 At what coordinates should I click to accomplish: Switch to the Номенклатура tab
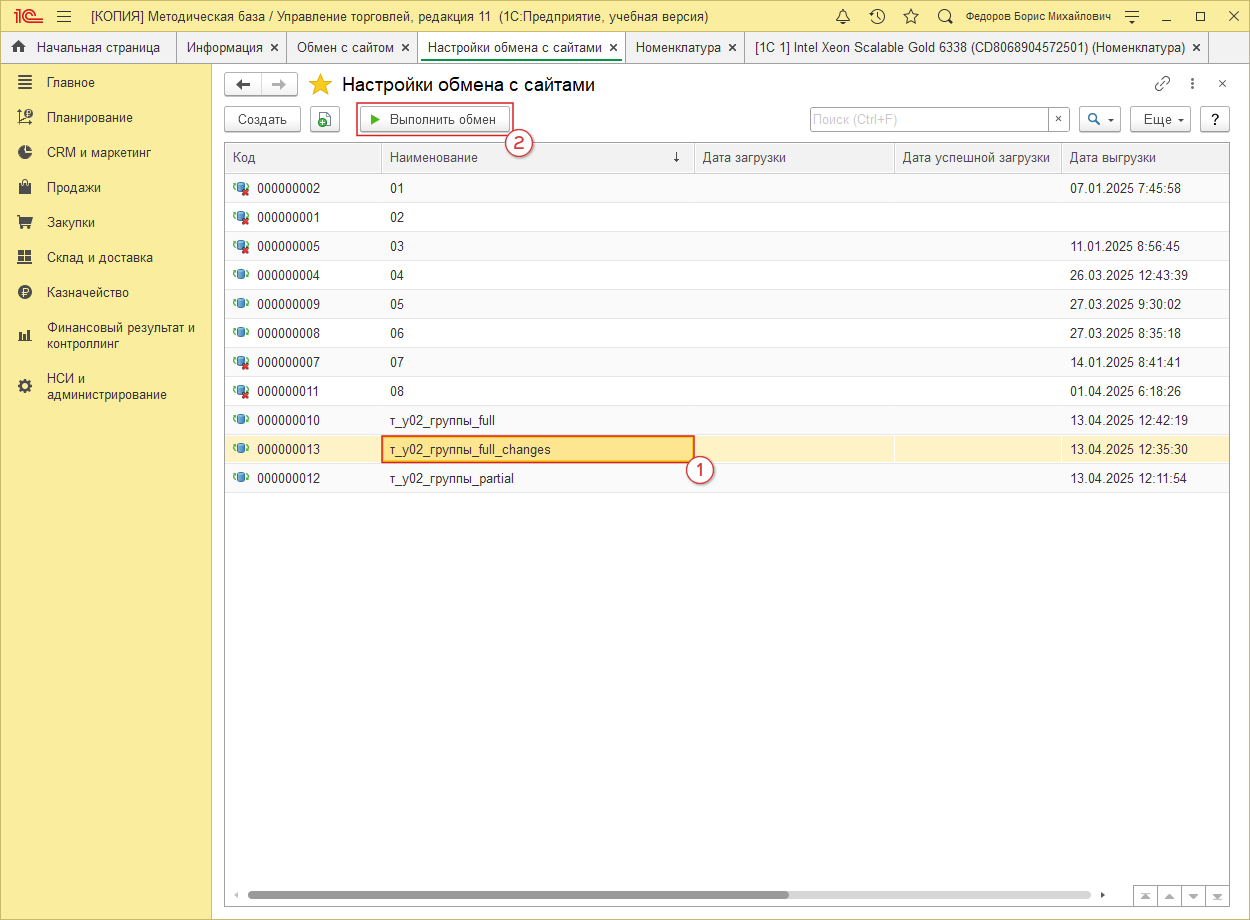678,47
